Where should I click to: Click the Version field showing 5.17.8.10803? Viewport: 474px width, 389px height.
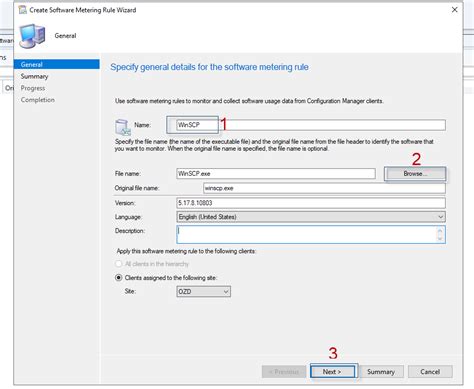coord(311,203)
